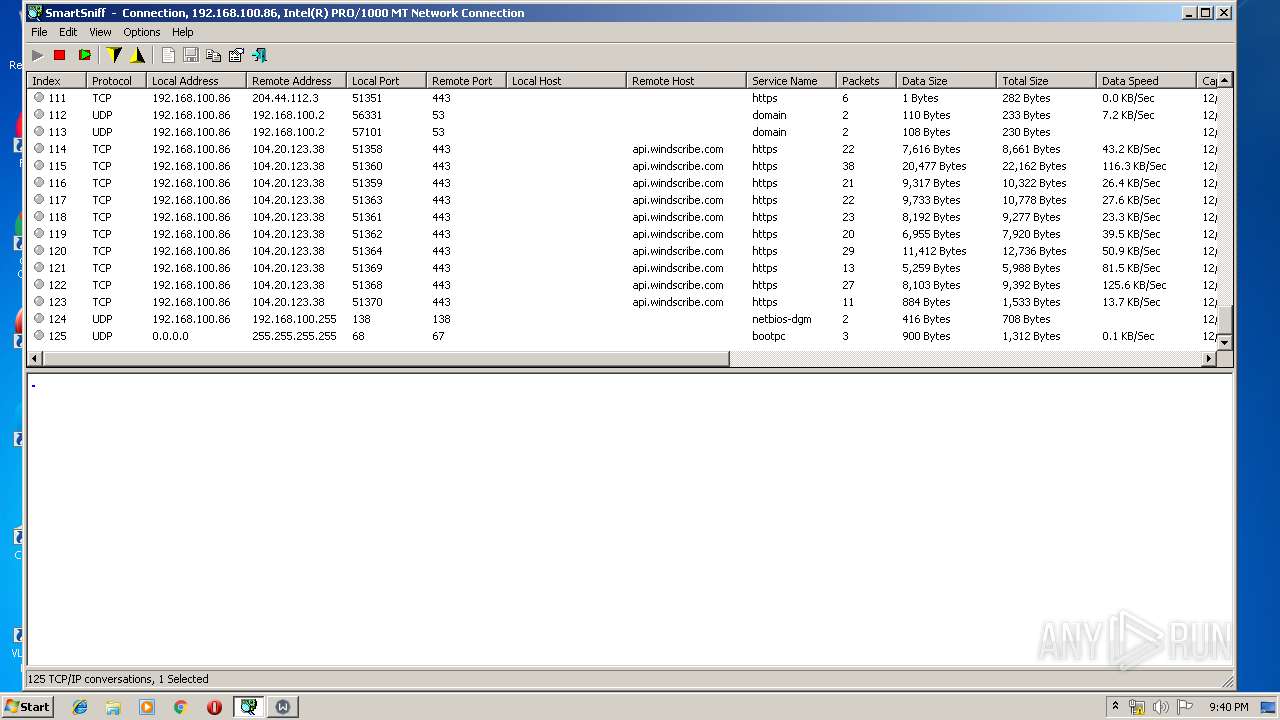Launch Internet Explorer from taskbar
The height and width of the screenshot is (720, 1280).
(80, 707)
